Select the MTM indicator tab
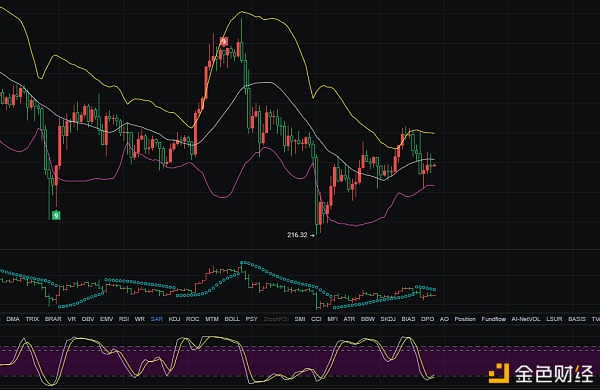 (x=212, y=319)
